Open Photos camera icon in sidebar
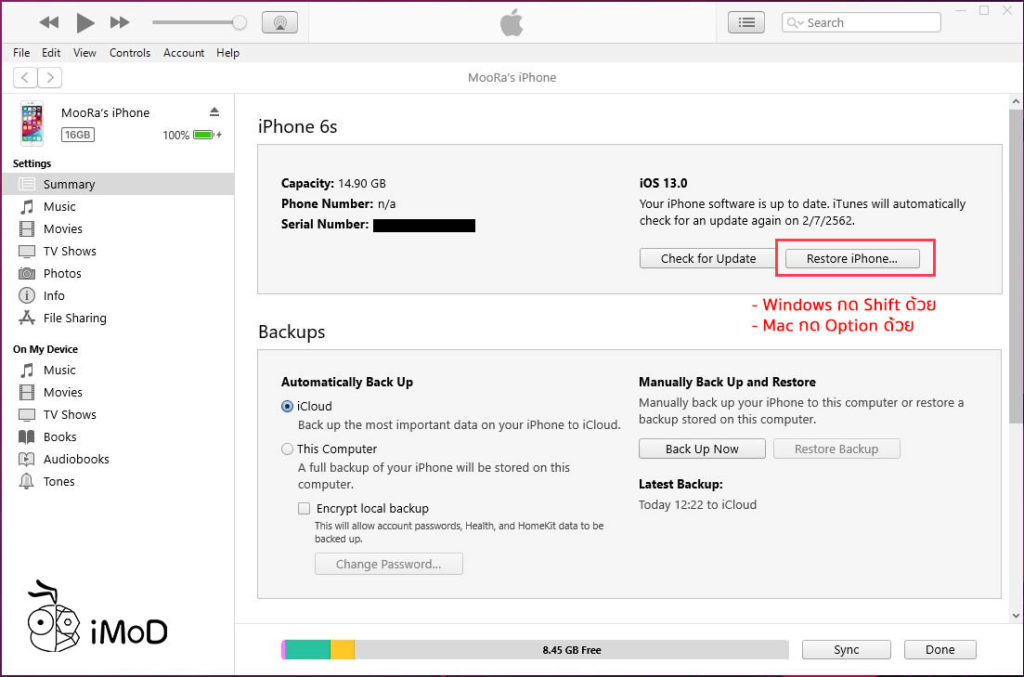Screen dimensions: 1024x677 click(27, 274)
